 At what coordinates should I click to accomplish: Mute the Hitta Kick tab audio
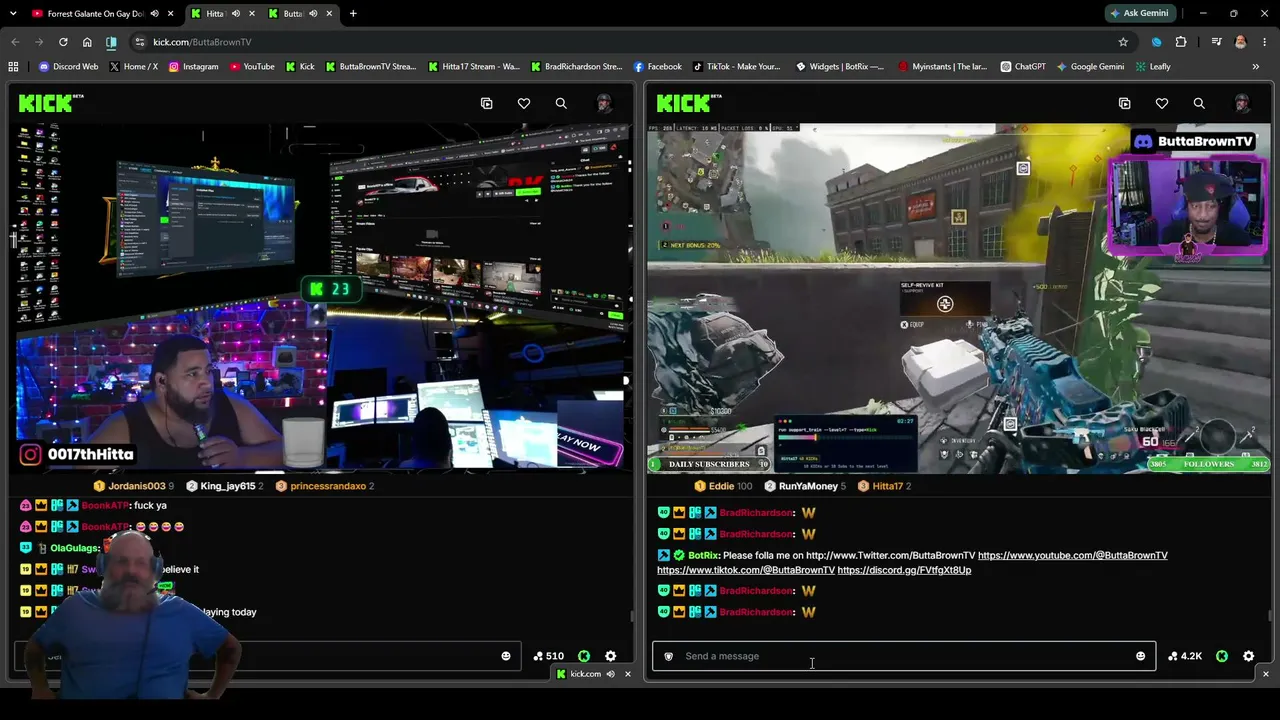pos(235,14)
